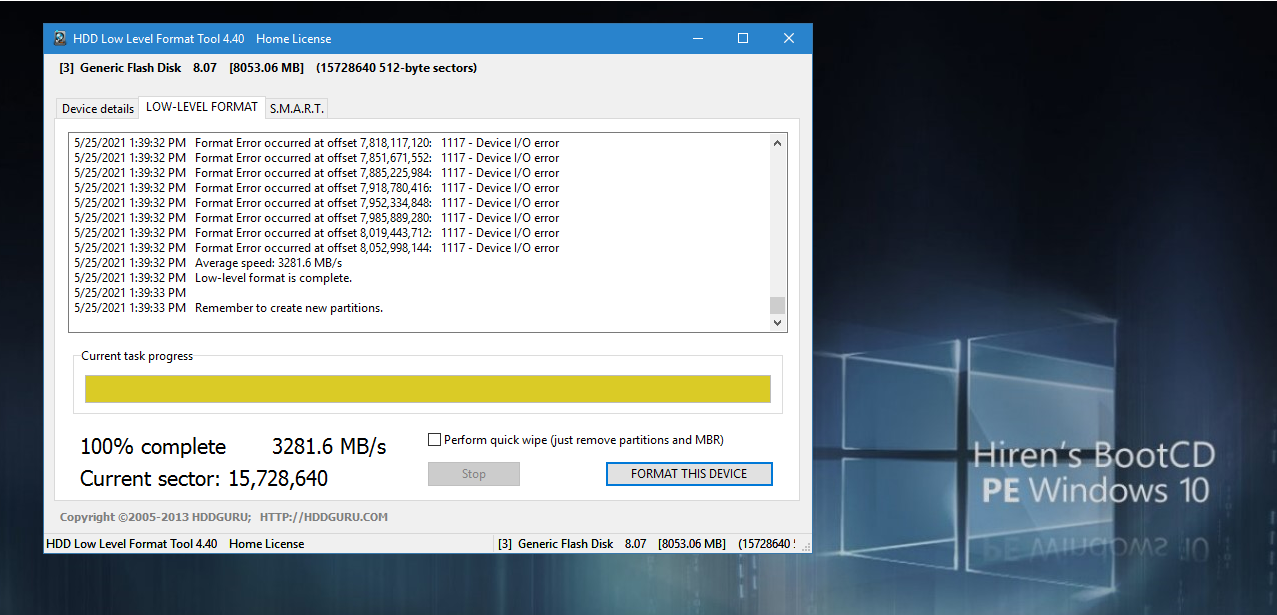Click the error line at offset 7,985,889,280
Viewport: 1277px width, 615px height.
tap(316, 218)
